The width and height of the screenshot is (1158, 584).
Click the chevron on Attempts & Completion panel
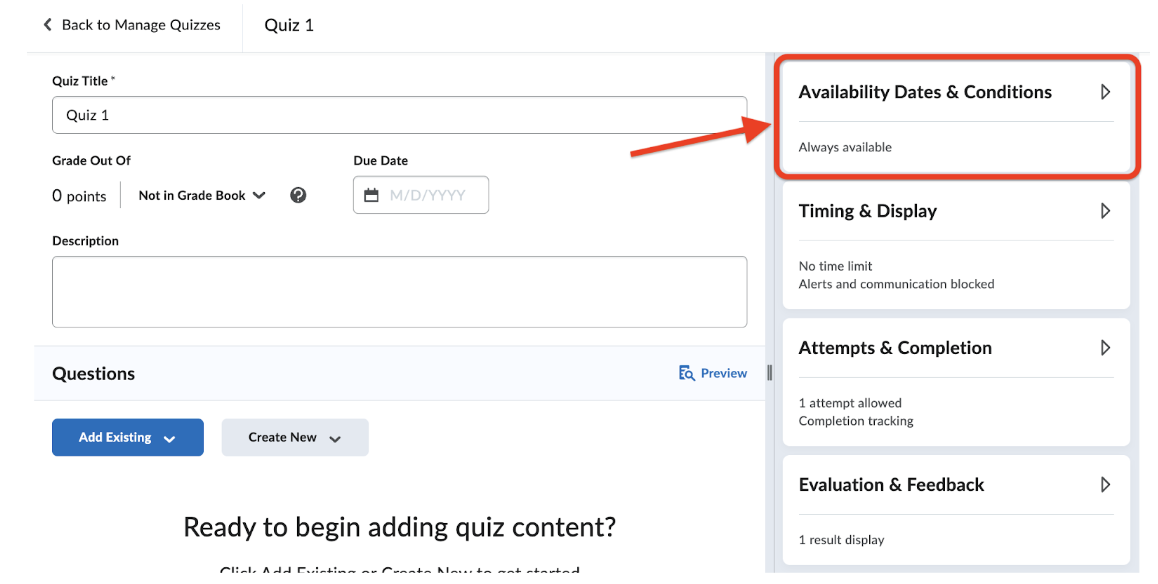pyautogui.click(x=1105, y=348)
